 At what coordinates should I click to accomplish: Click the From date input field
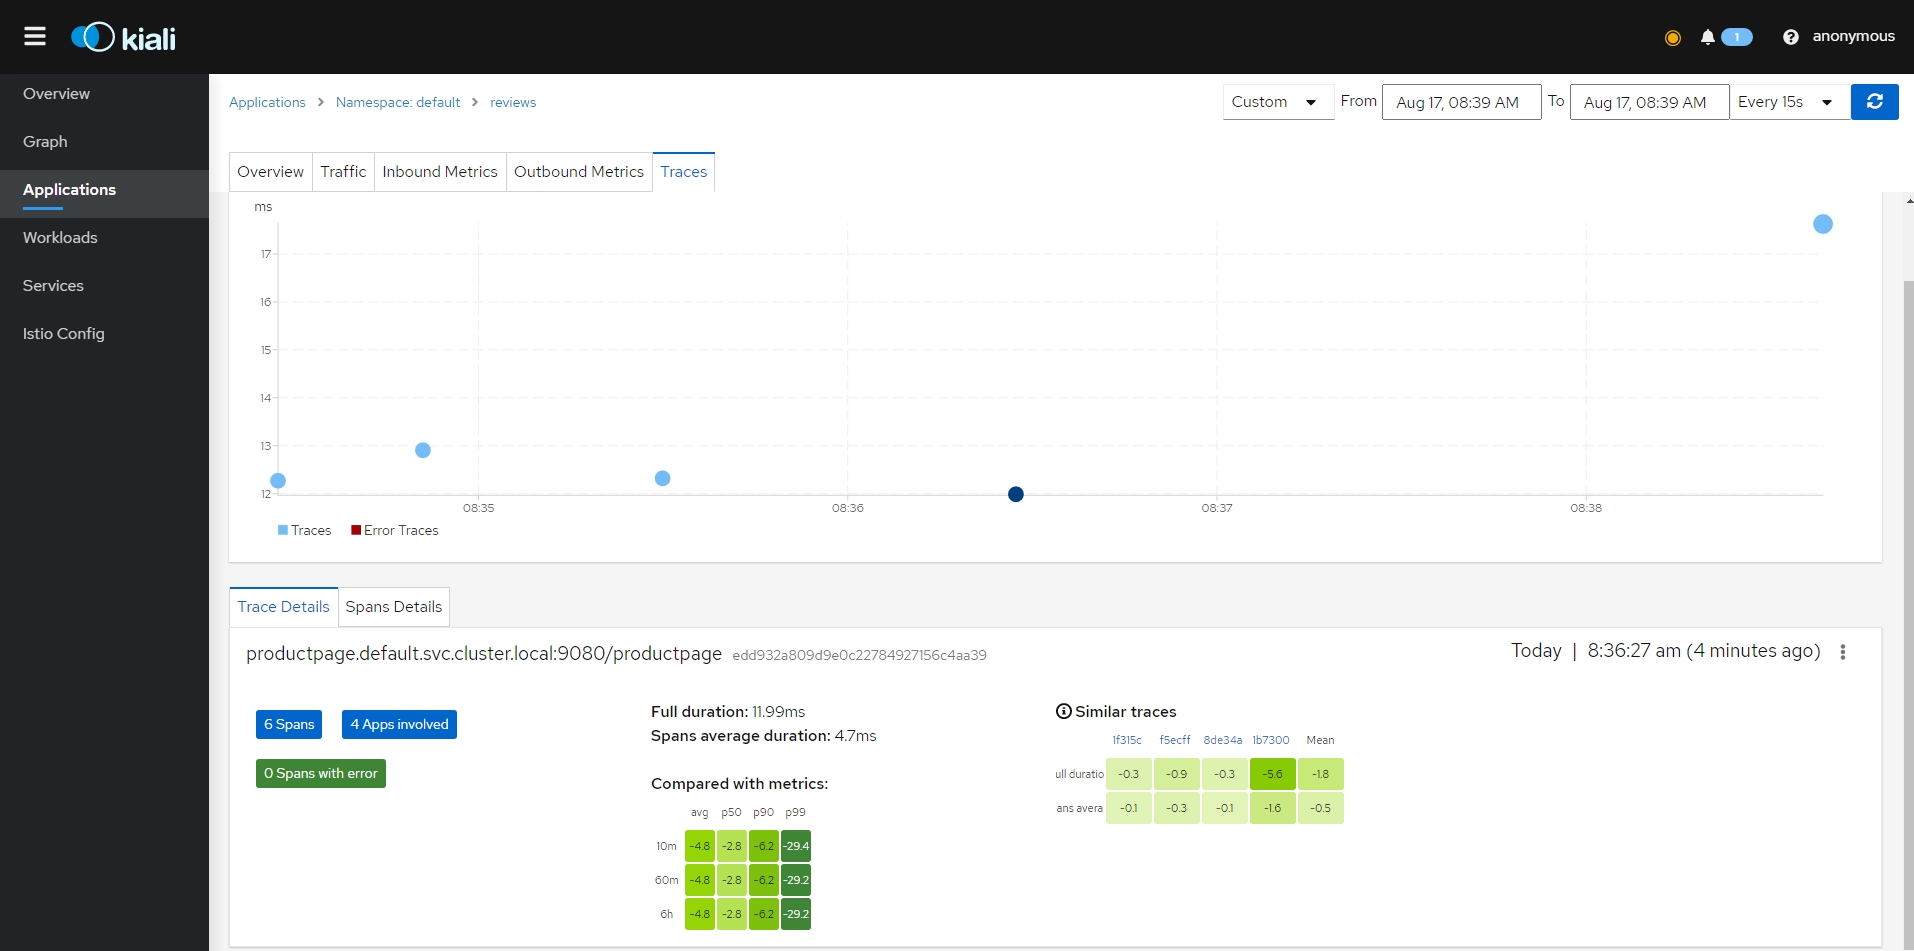click(x=1460, y=102)
